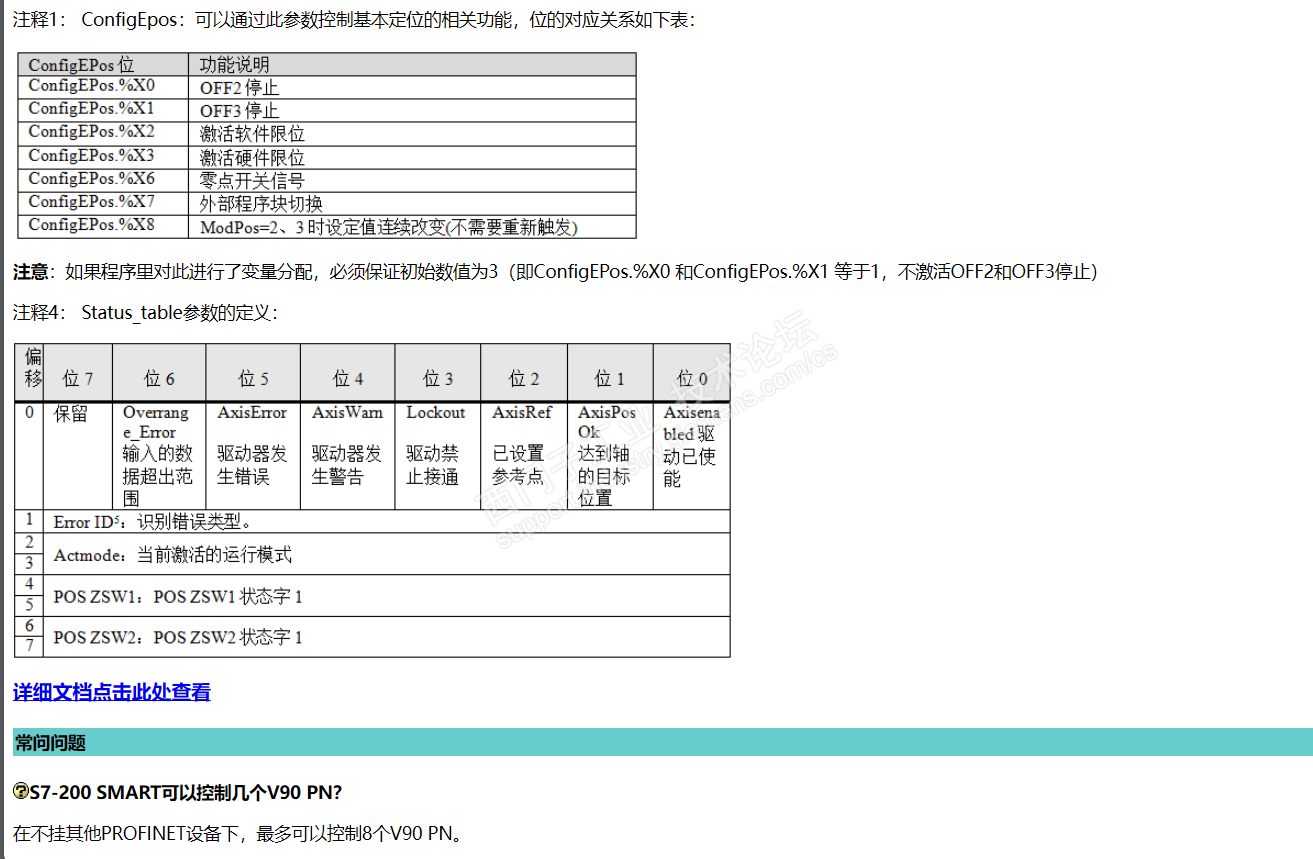Click the 'ConfigEPos 位' column header
The width and height of the screenshot is (1313, 859).
tap(104, 65)
